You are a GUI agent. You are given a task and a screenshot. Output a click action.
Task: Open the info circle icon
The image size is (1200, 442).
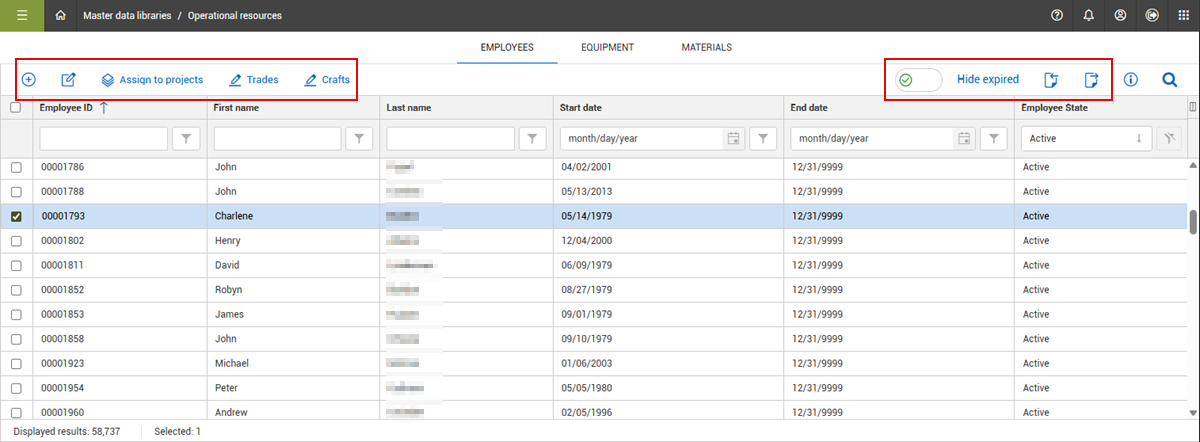point(1131,80)
